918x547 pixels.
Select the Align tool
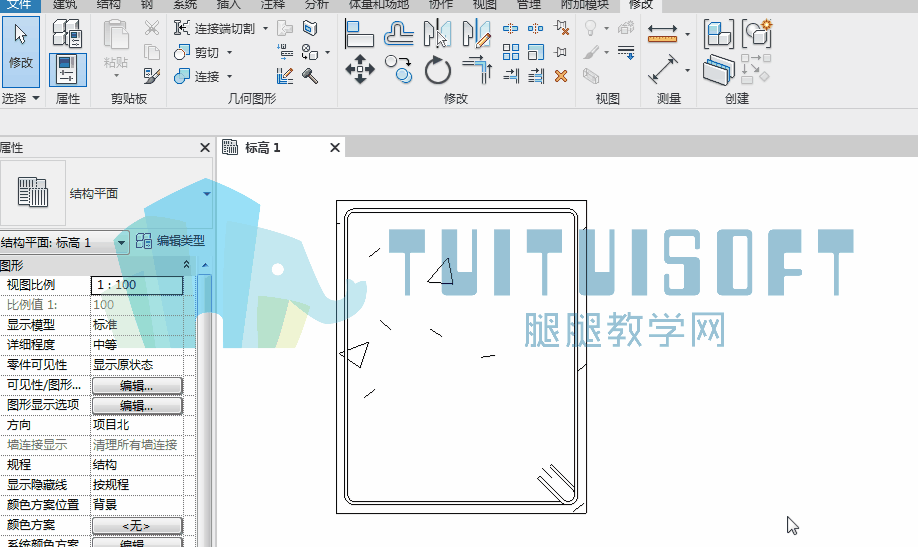tap(359, 33)
